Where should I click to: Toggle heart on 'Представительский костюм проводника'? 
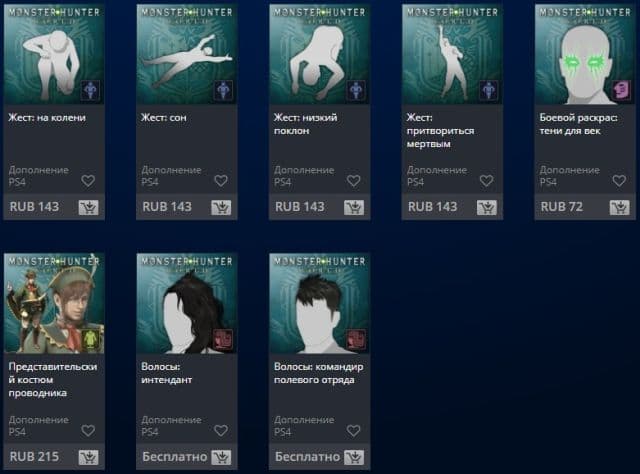coord(88,430)
